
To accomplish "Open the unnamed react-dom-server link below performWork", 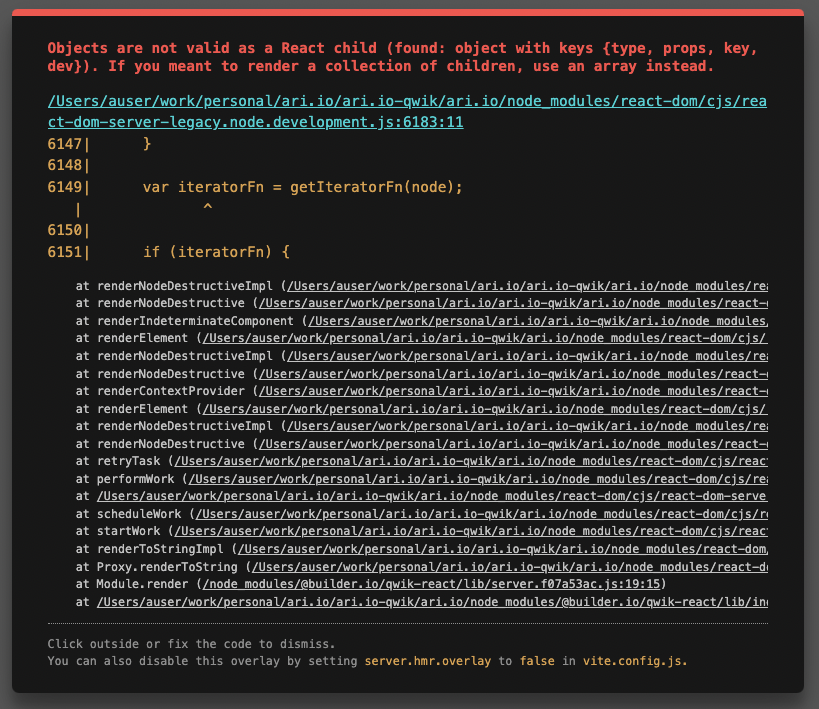I will tap(432, 496).
